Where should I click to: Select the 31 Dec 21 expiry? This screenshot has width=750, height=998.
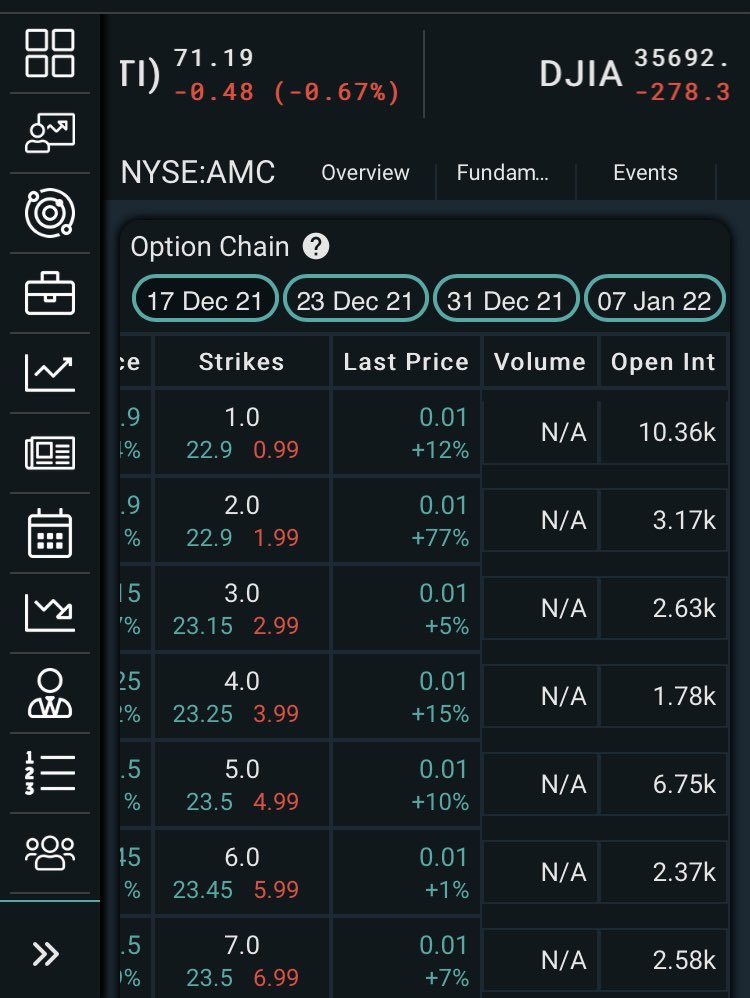(506, 299)
